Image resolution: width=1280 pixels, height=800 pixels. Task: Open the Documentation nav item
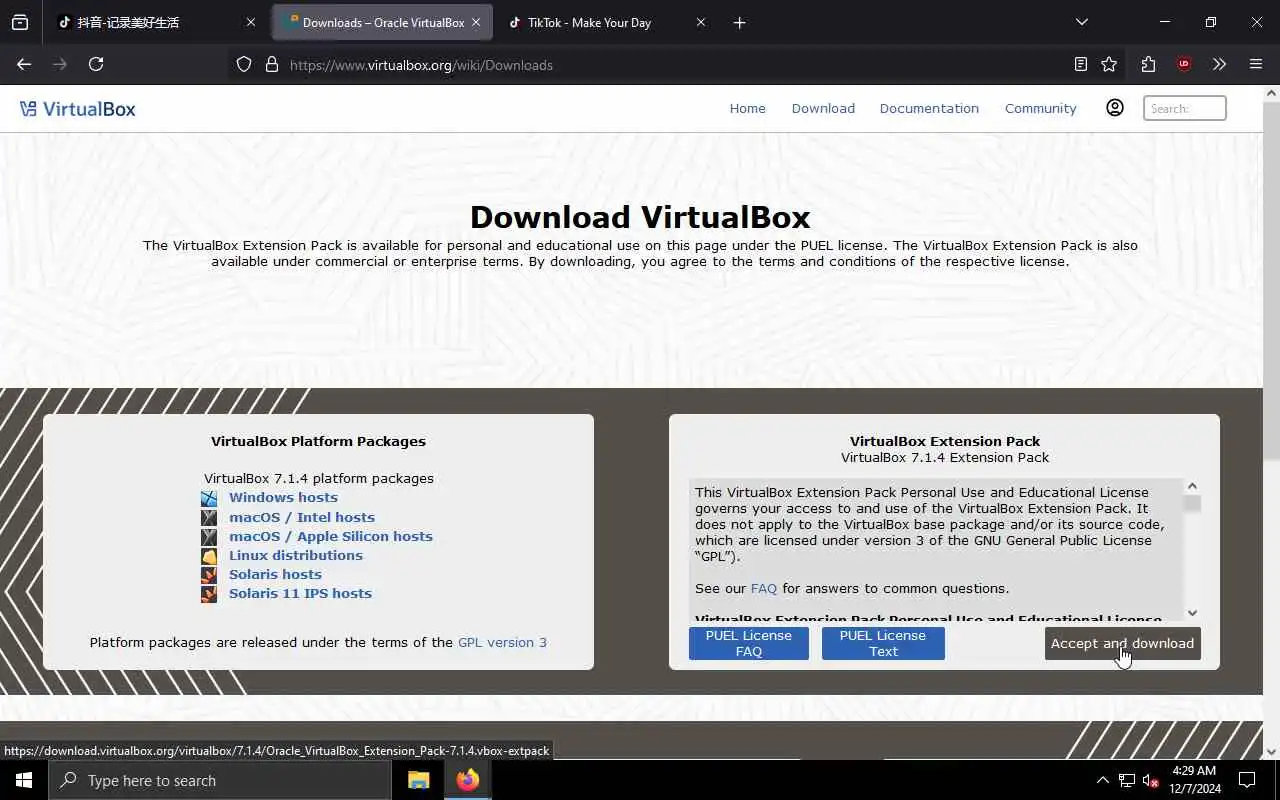(929, 108)
